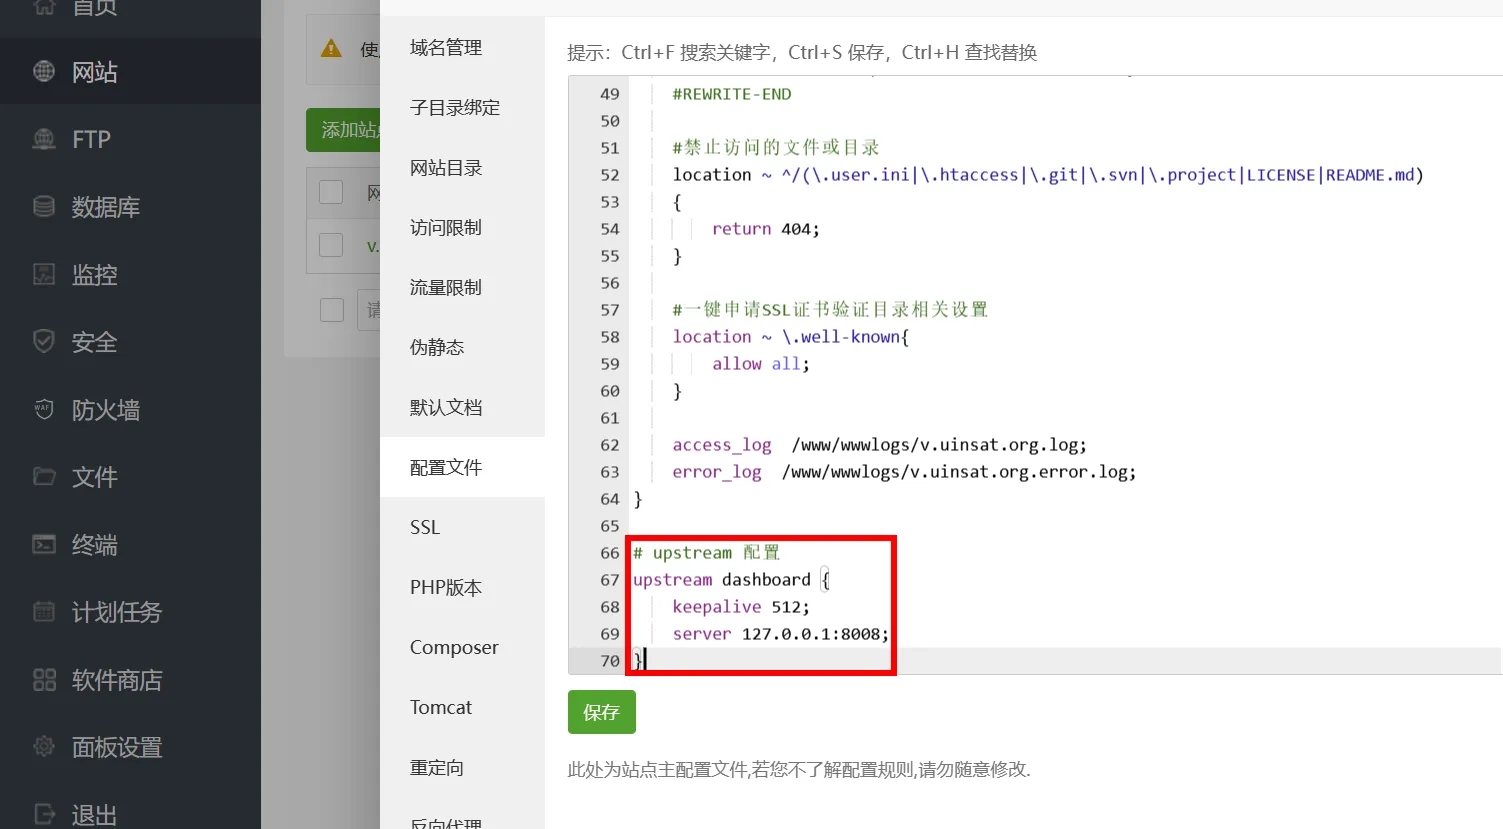The height and width of the screenshot is (829, 1503).
Task: Click the 面板设置 gear icon
Action: pyautogui.click(x=44, y=747)
